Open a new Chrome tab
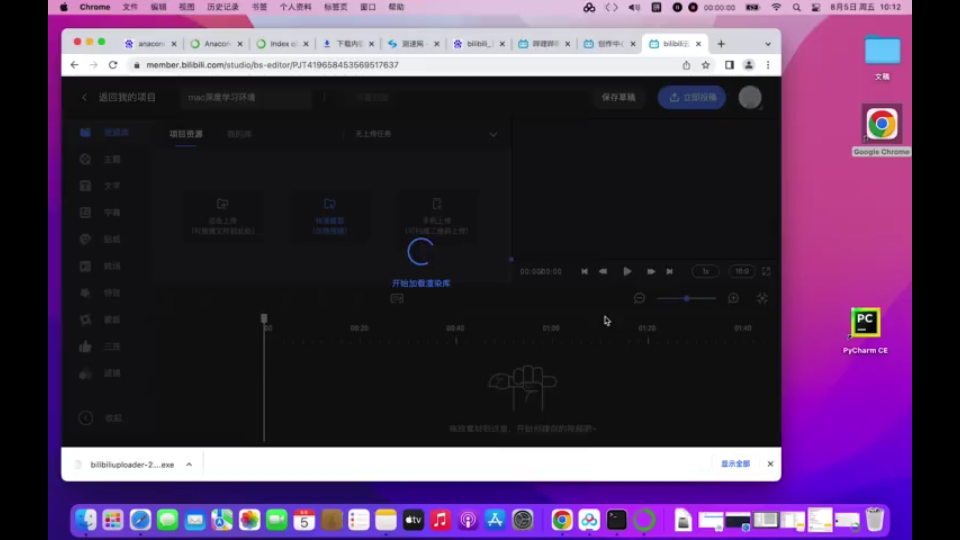The image size is (960, 540). [x=721, y=44]
